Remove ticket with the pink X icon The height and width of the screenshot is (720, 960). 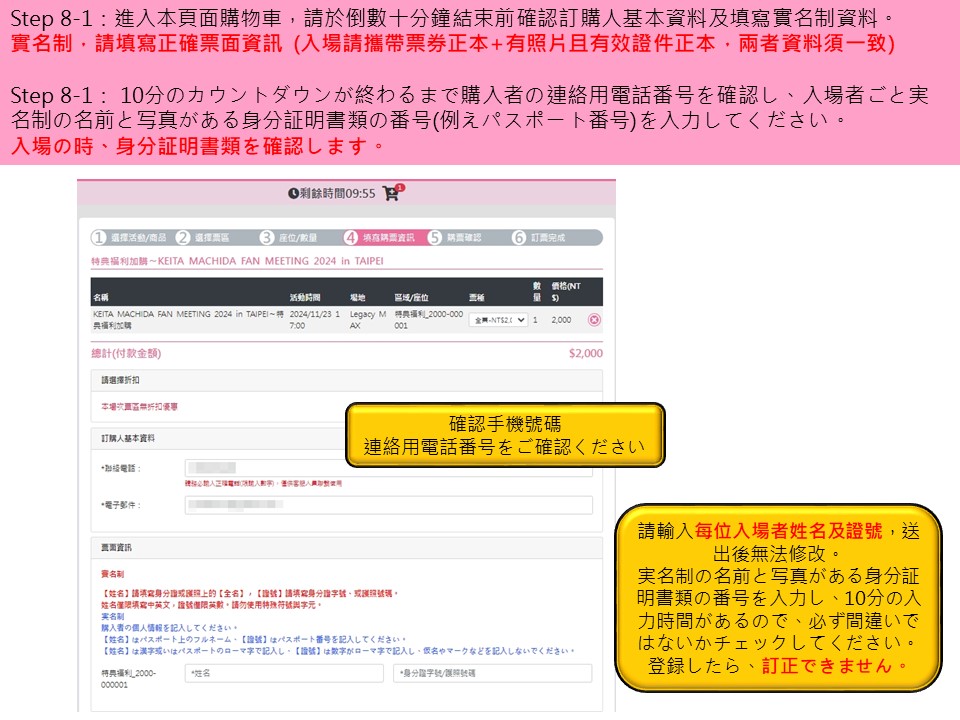pyautogui.click(x=594, y=320)
